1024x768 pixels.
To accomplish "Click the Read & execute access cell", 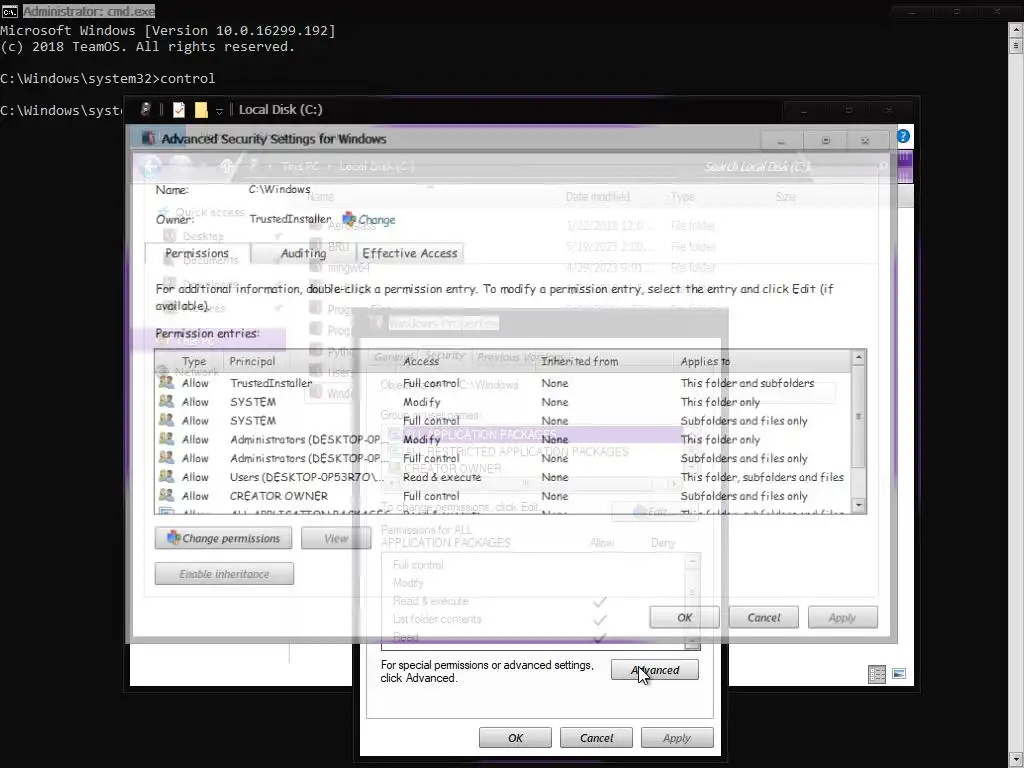I will point(442,477).
